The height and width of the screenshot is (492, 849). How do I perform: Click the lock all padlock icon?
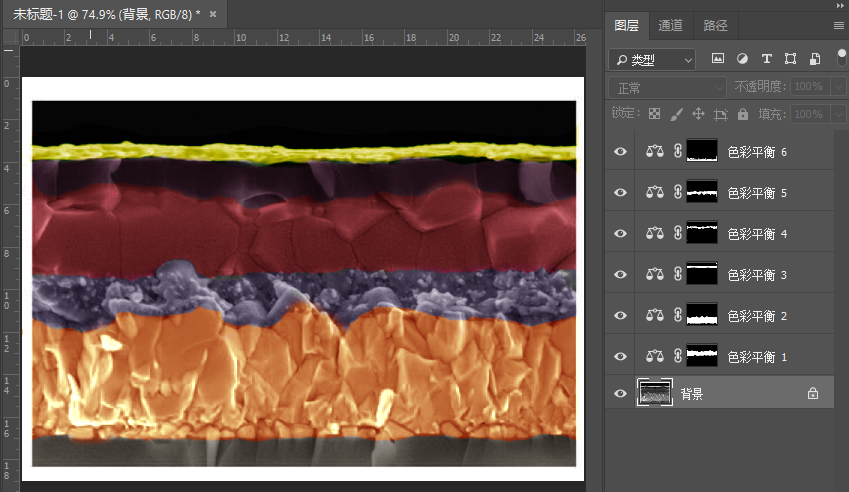743,114
